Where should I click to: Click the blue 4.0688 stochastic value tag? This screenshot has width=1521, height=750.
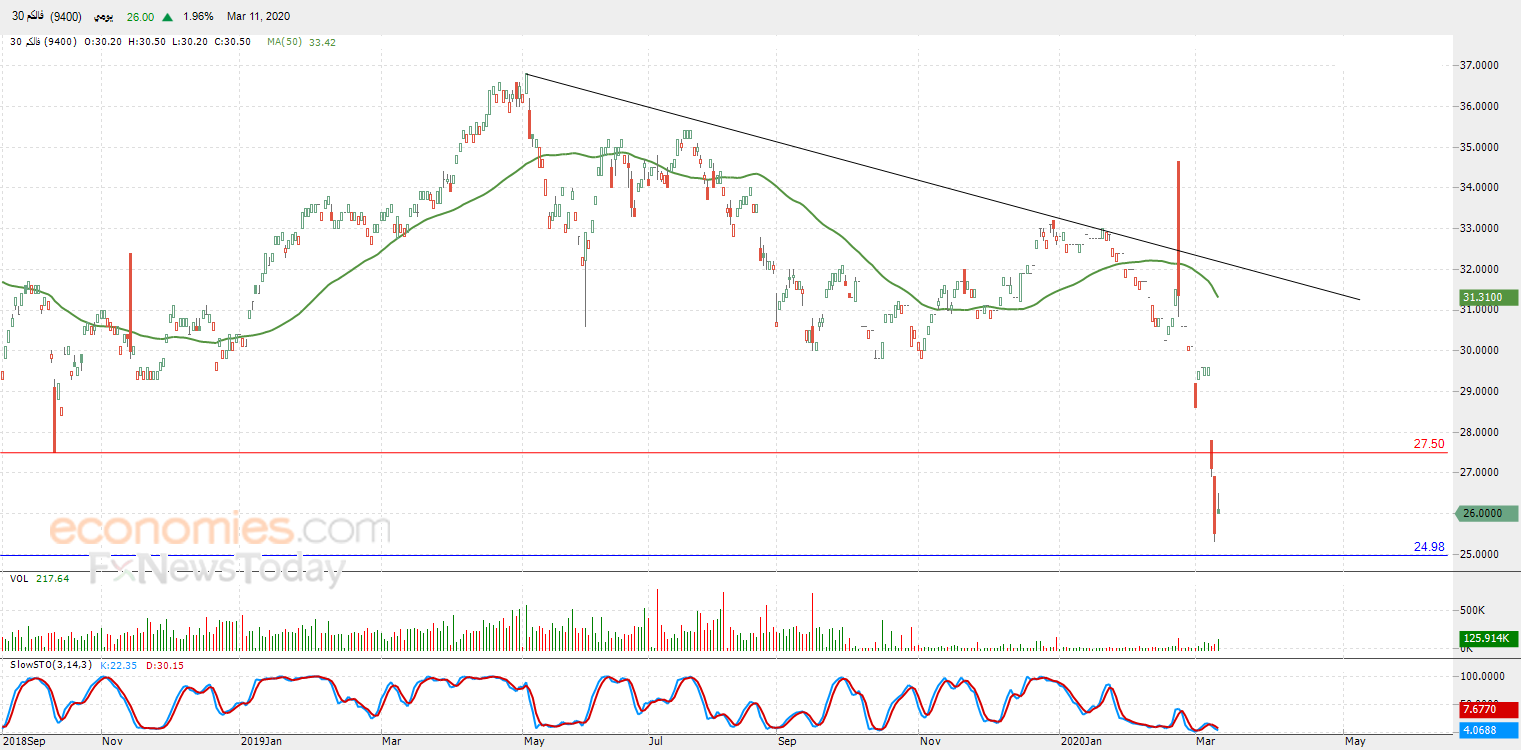point(1488,729)
